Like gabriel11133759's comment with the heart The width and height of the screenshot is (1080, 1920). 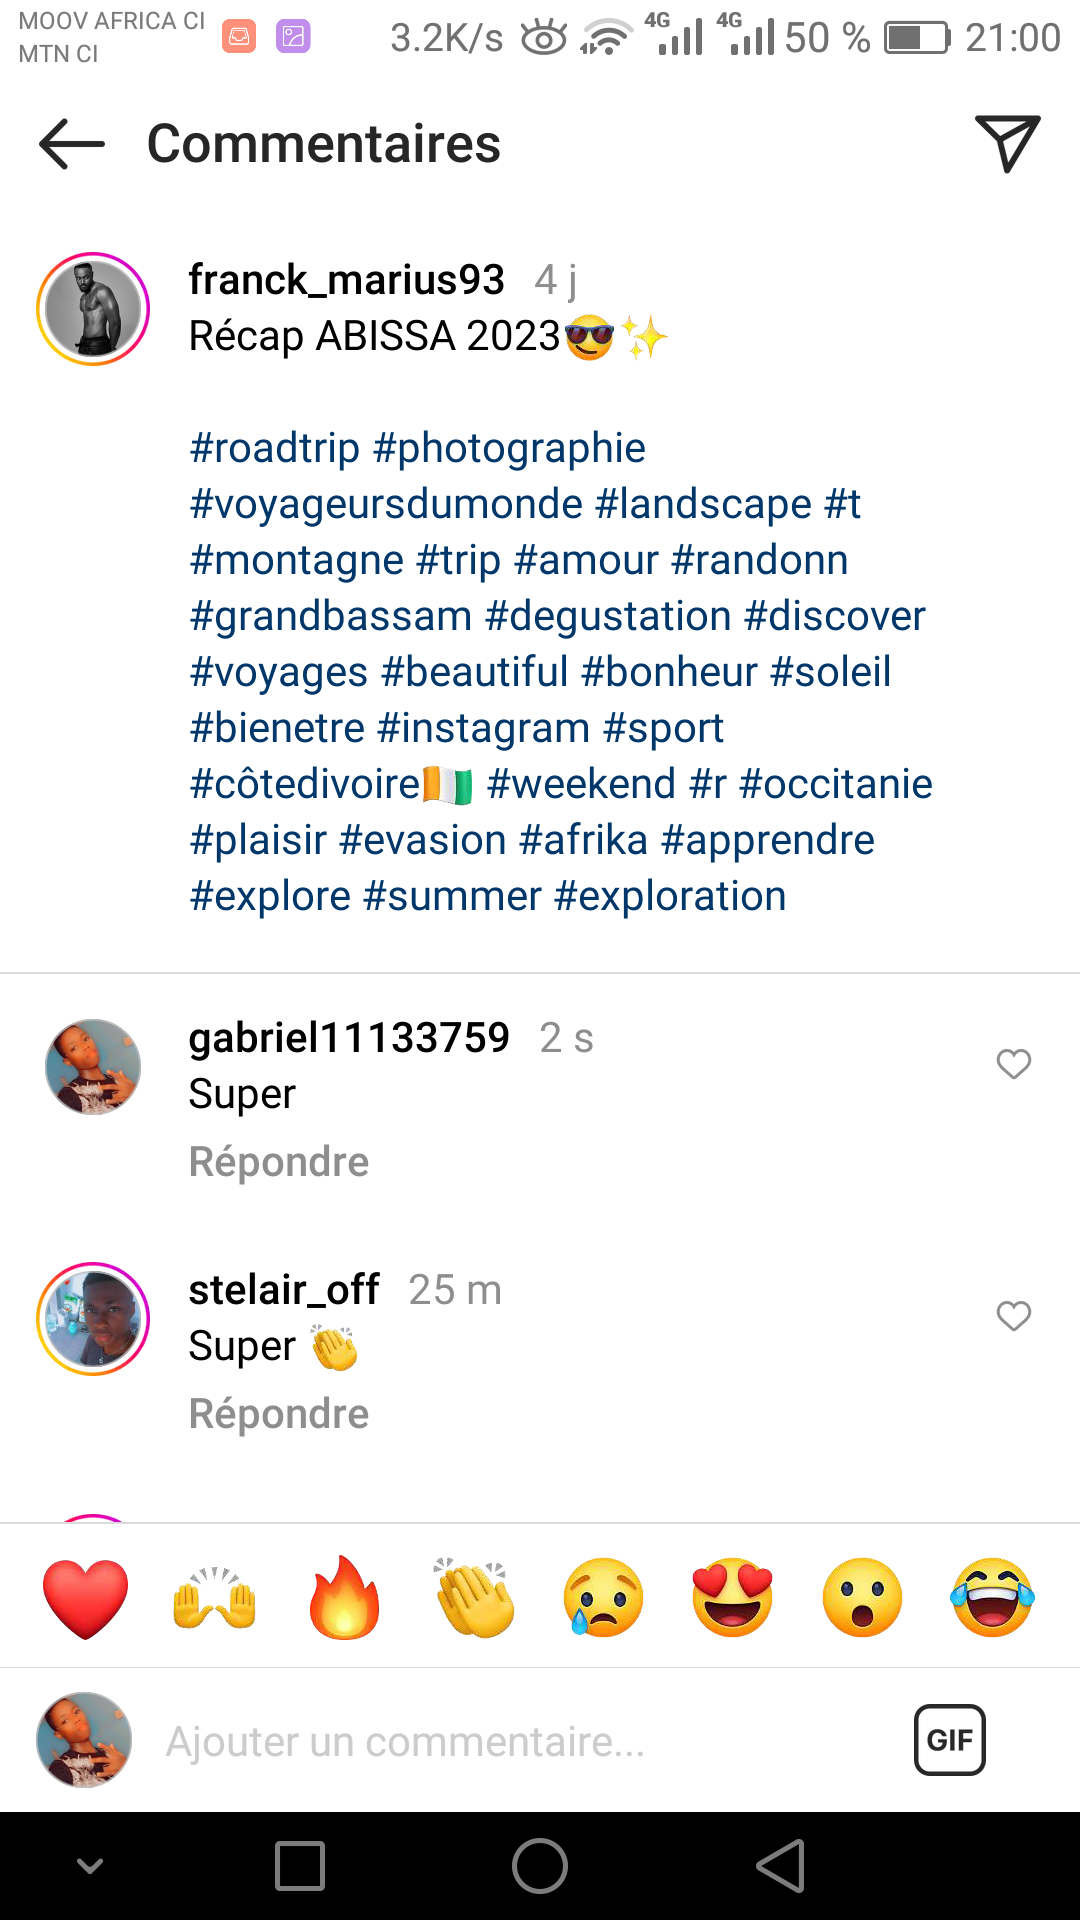[x=1013, y=1064]
